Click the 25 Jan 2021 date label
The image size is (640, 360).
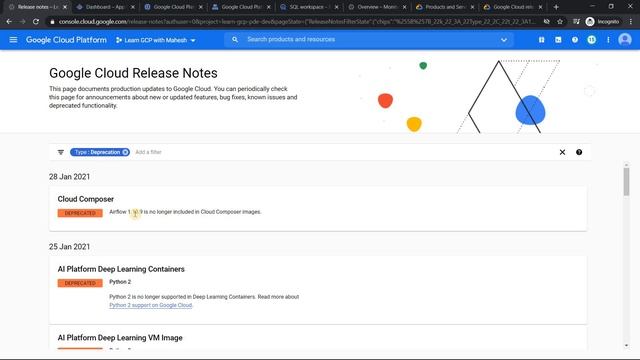[69, 247]
